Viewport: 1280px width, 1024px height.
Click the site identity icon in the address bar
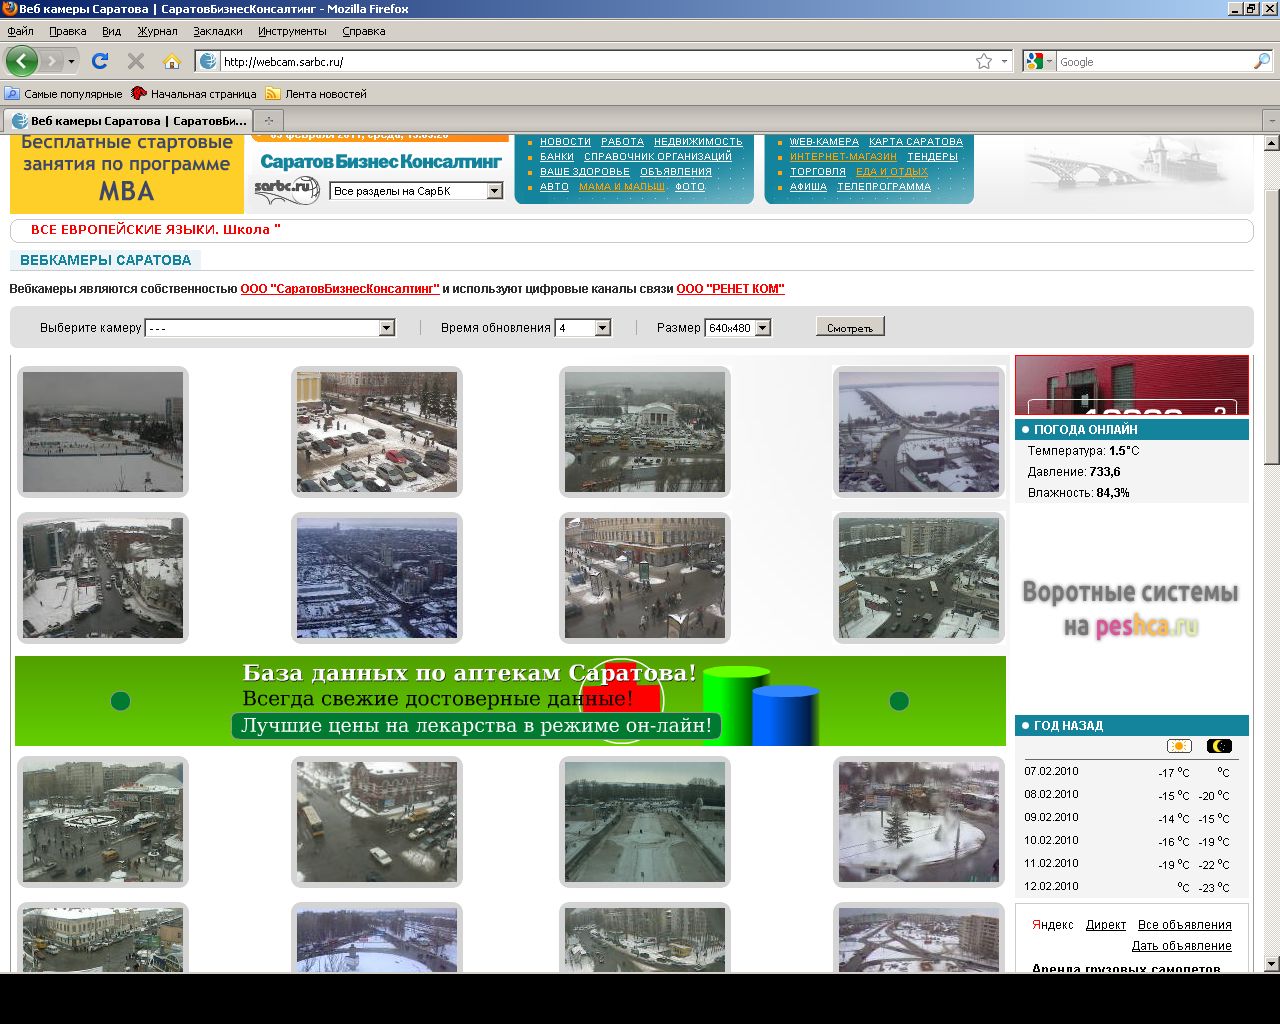[x=208, y=61]
